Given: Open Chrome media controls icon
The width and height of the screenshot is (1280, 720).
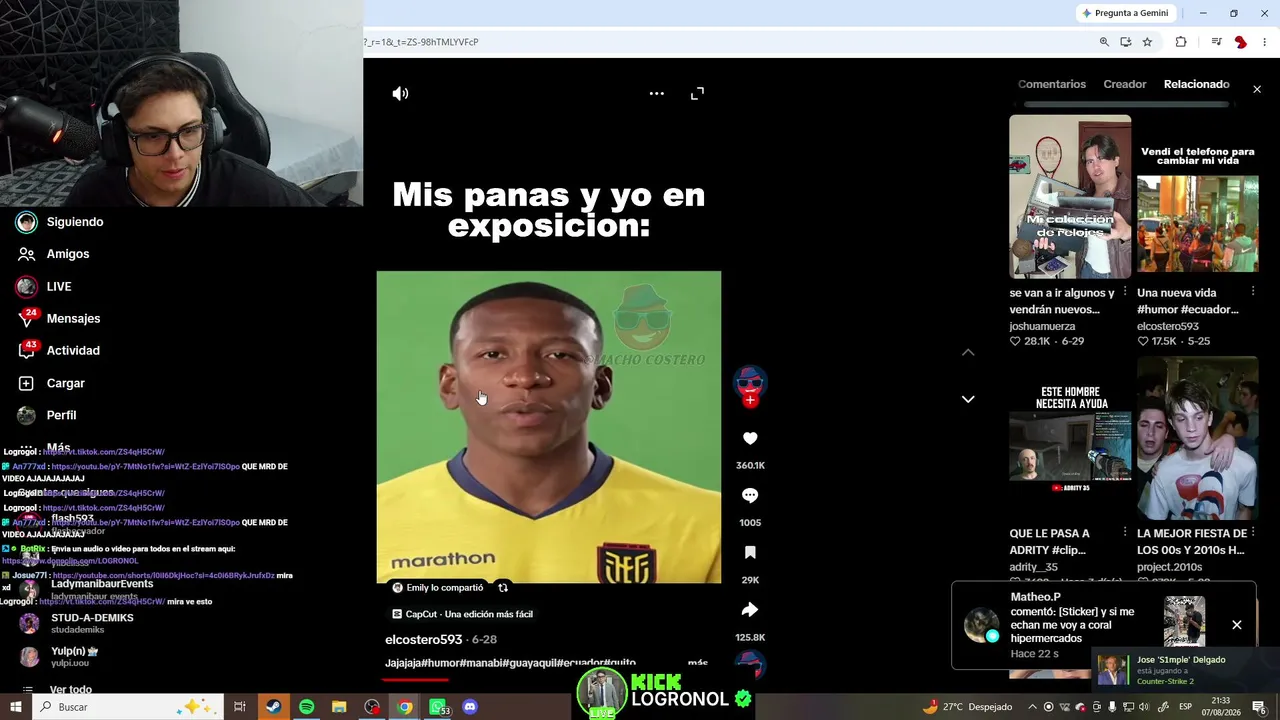Looking at the screenshot, I should 1216,42.
